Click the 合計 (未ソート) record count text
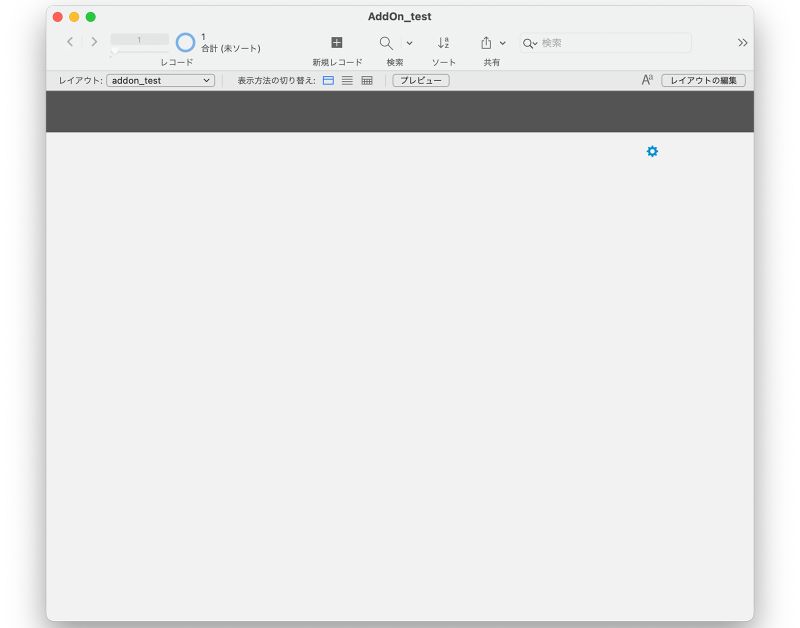 [x=231, y=48]
